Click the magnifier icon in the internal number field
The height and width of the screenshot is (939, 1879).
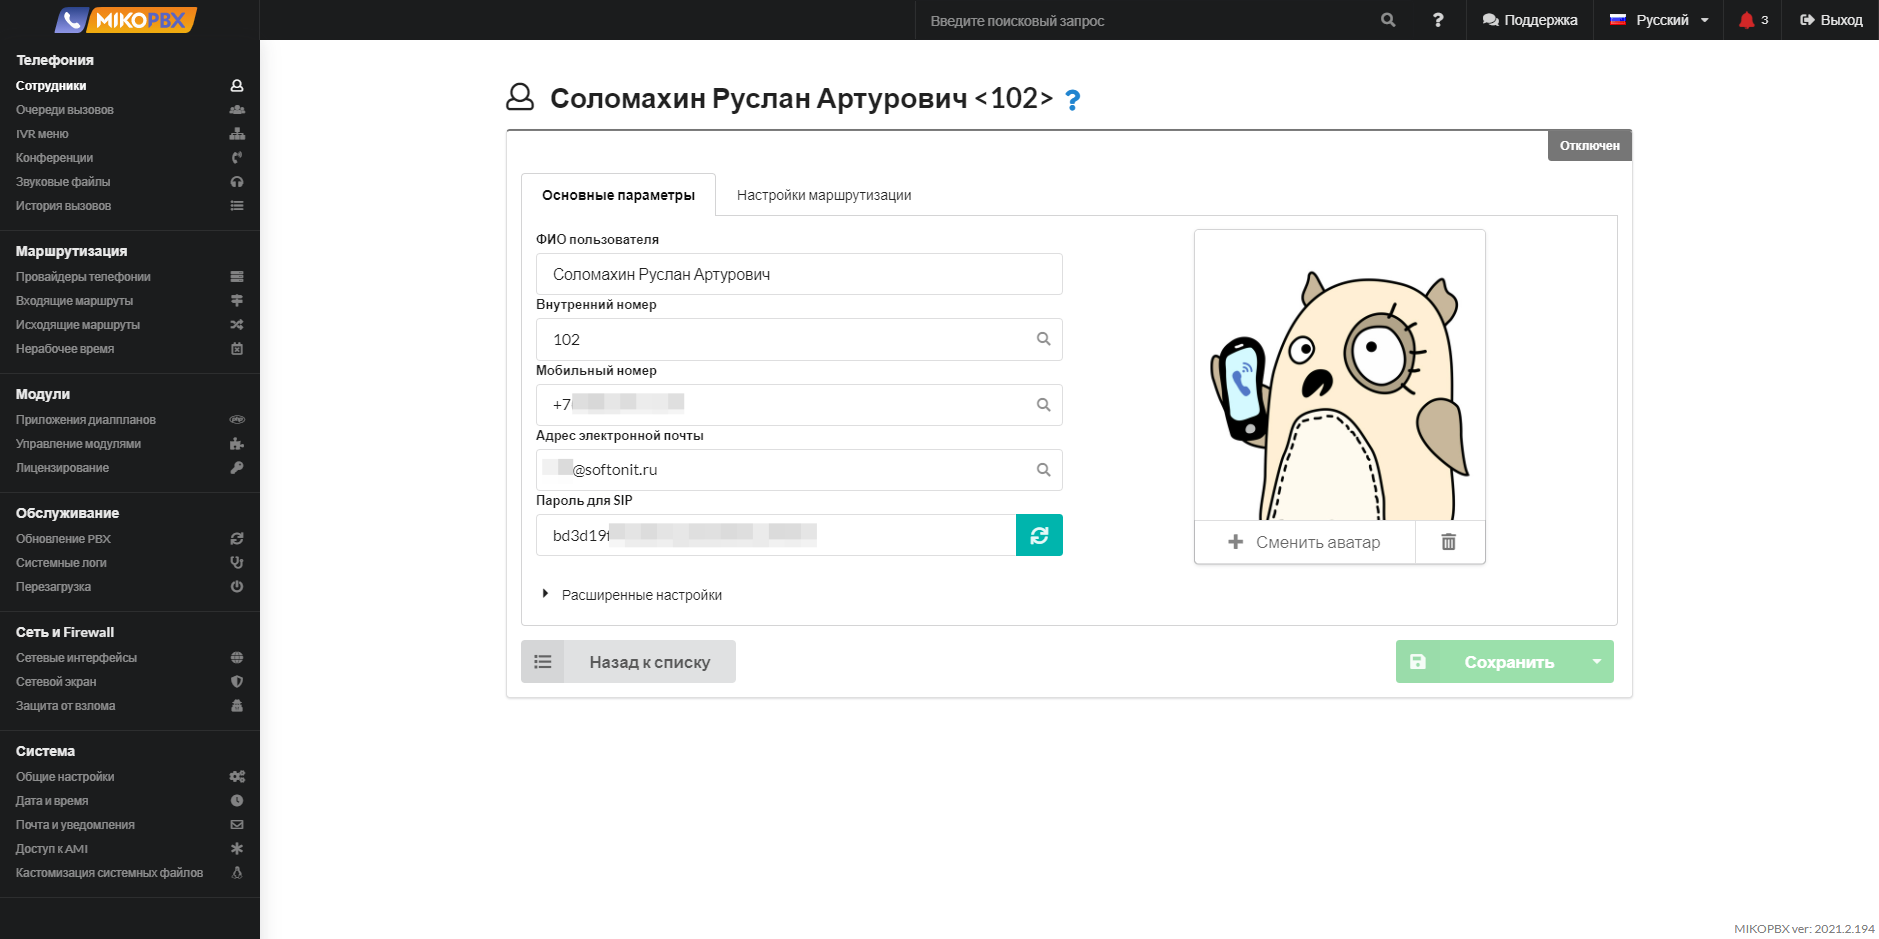1043,339
